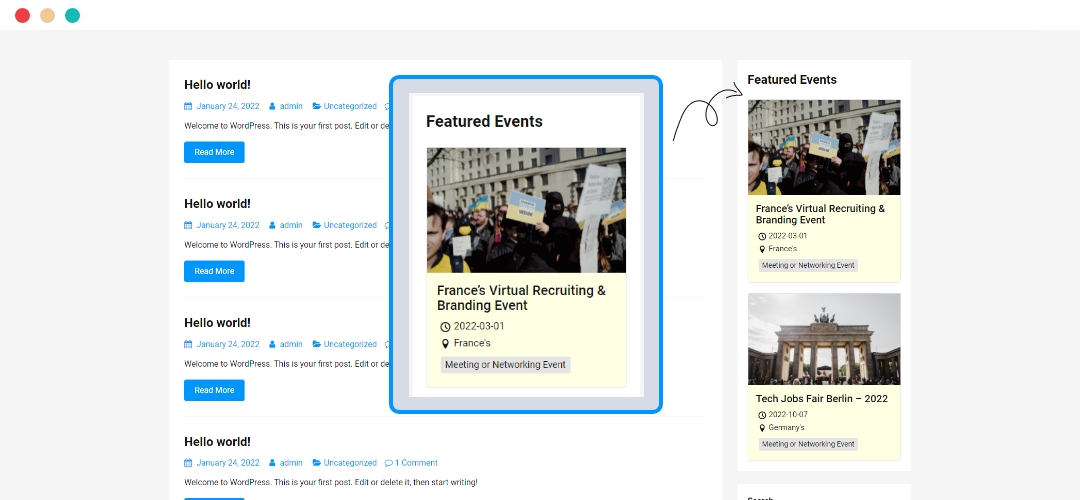This screenshot has width=1080, height=500.
Task: Click the comment bubble icon near '1 Comment'
Action: (x=389, y=463)
